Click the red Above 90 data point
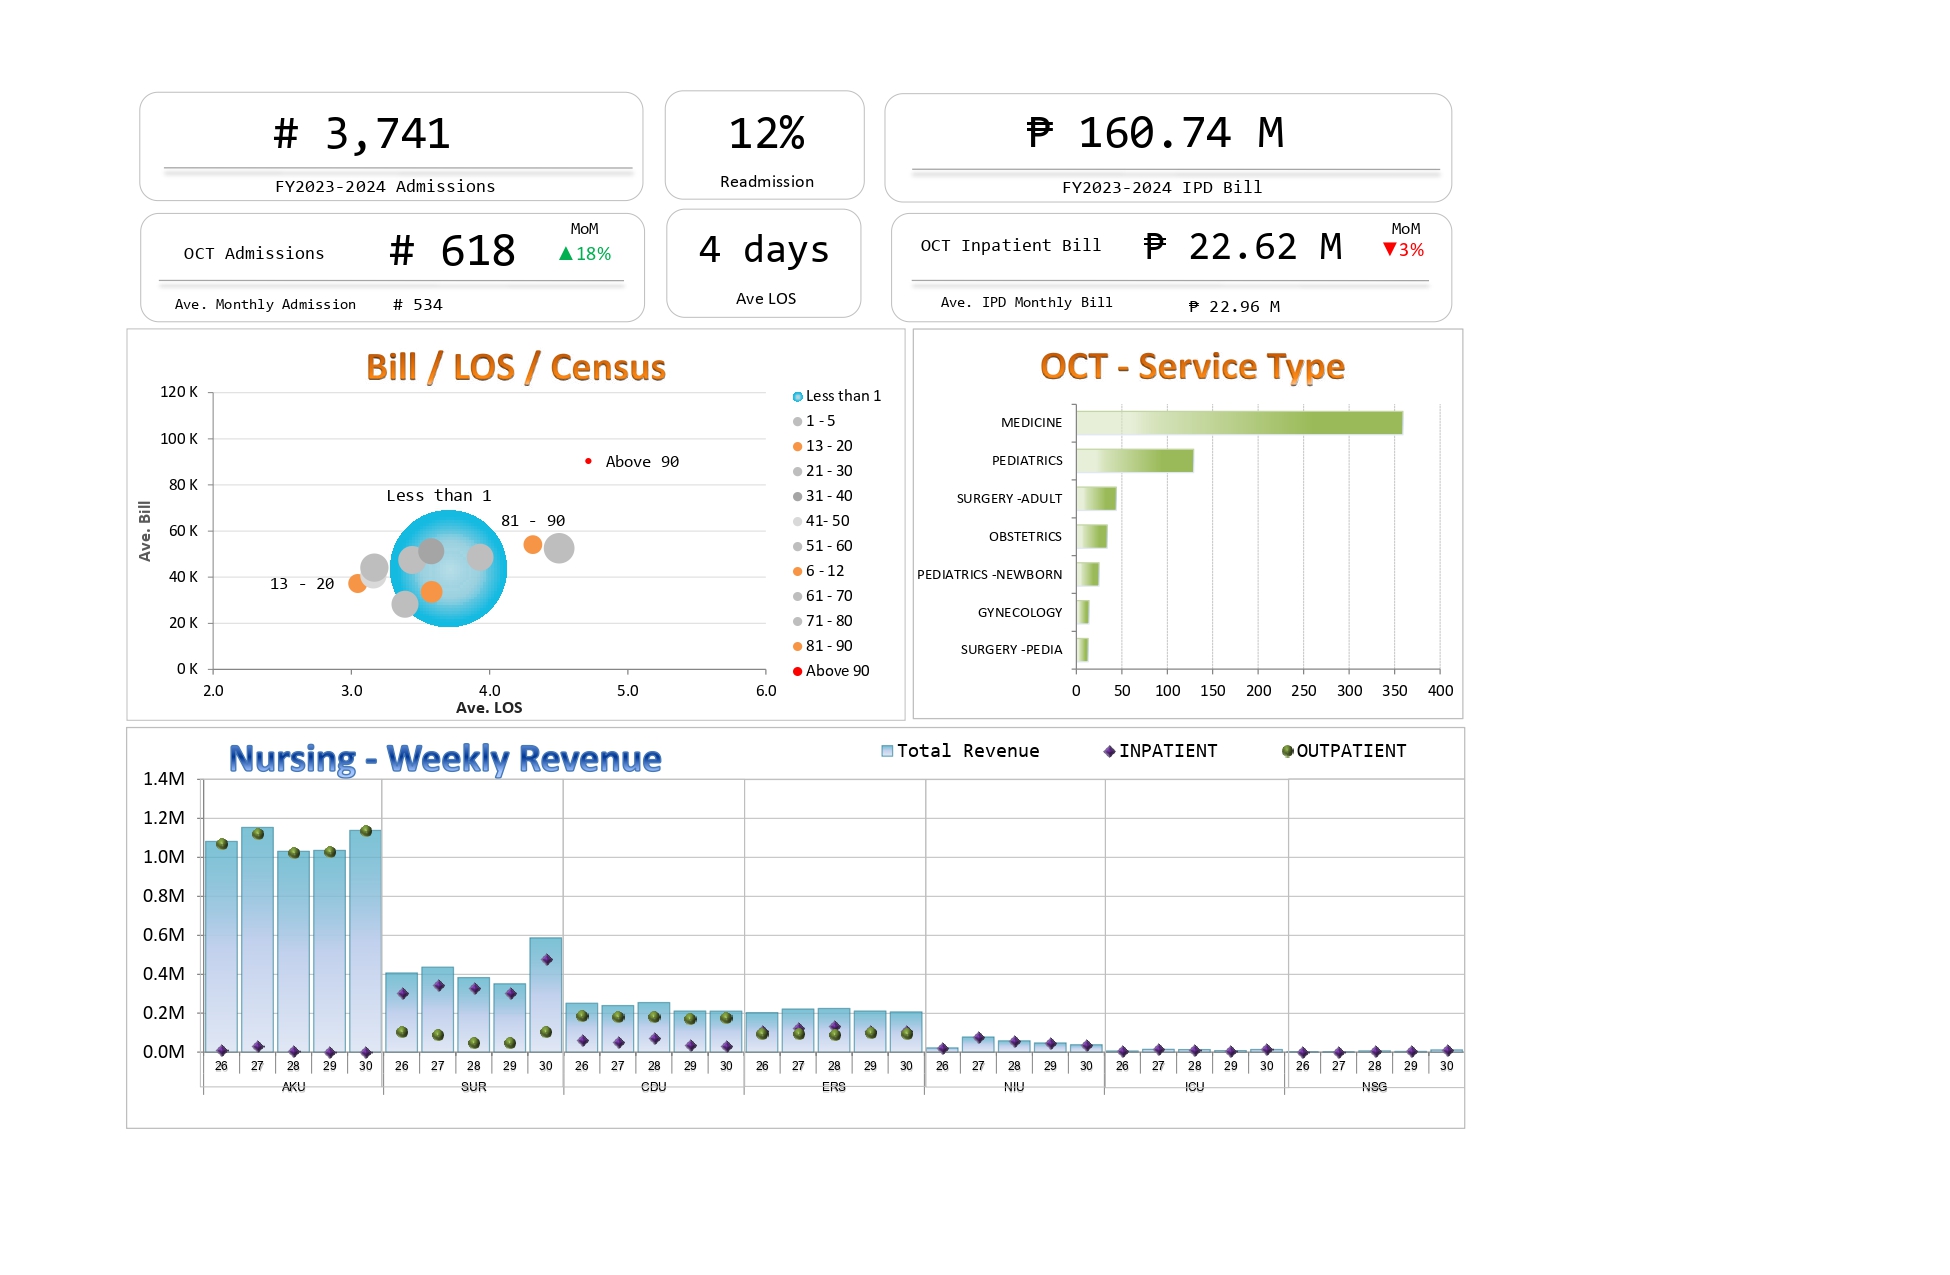1950x1275 pixels. (x=588, y=461)
